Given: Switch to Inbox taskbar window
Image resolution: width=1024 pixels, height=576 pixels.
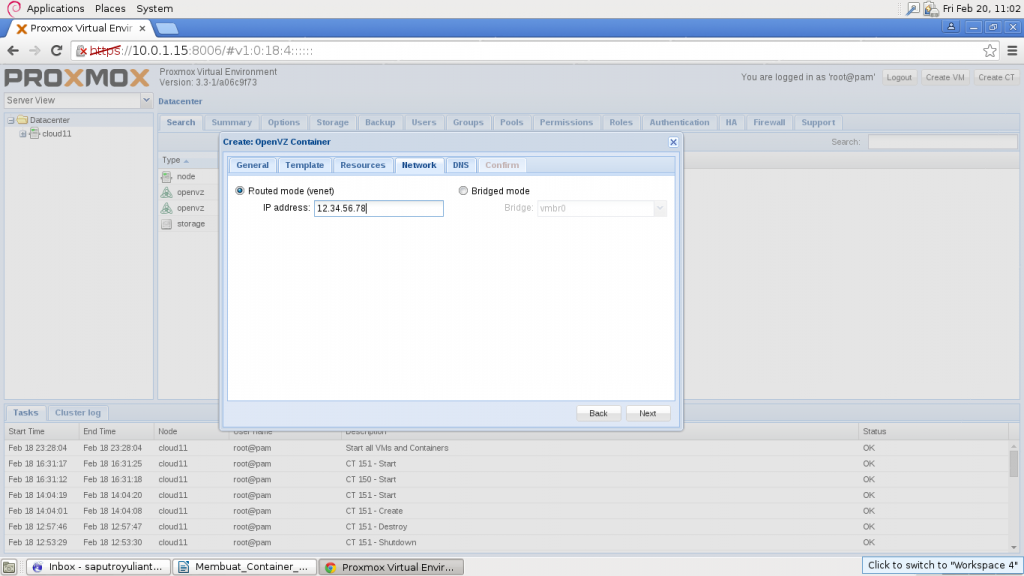Looking at the screenshot, I should (99, 567).
